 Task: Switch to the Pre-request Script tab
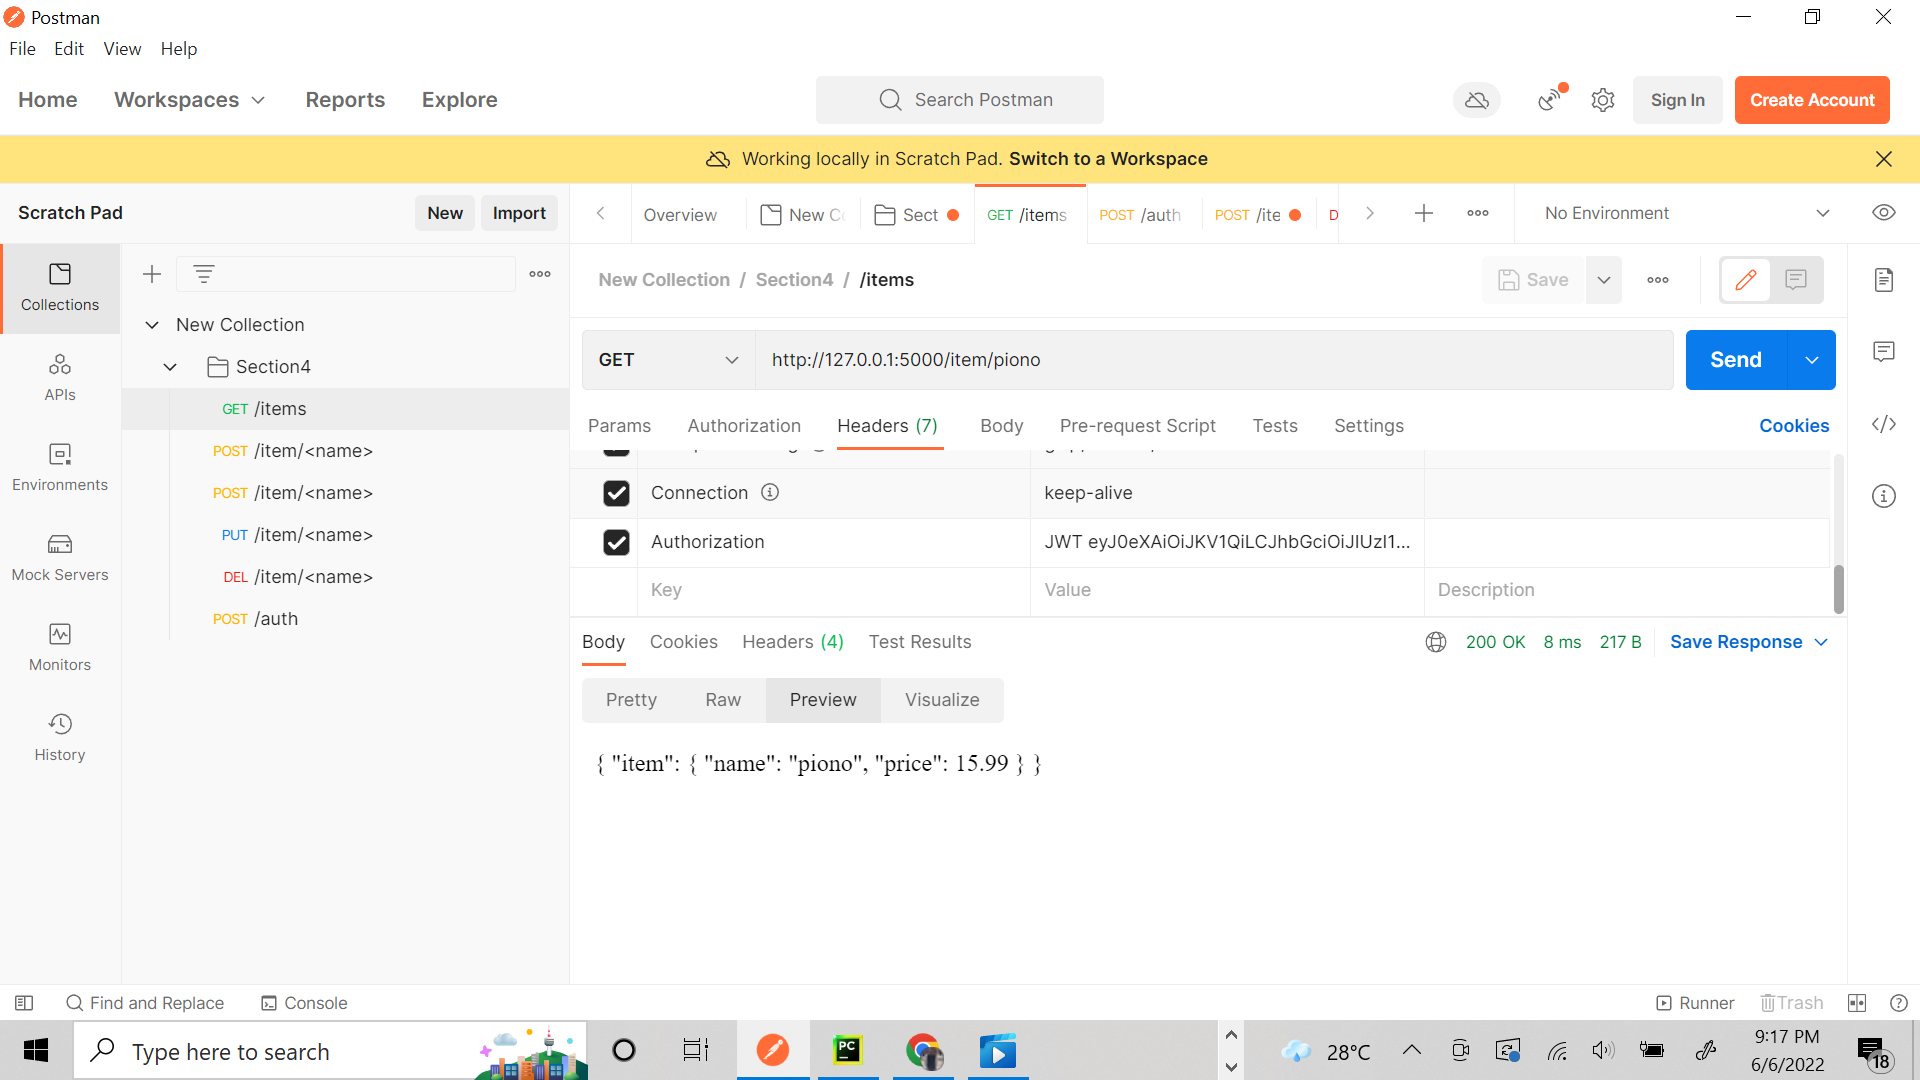click(1138, 426)
